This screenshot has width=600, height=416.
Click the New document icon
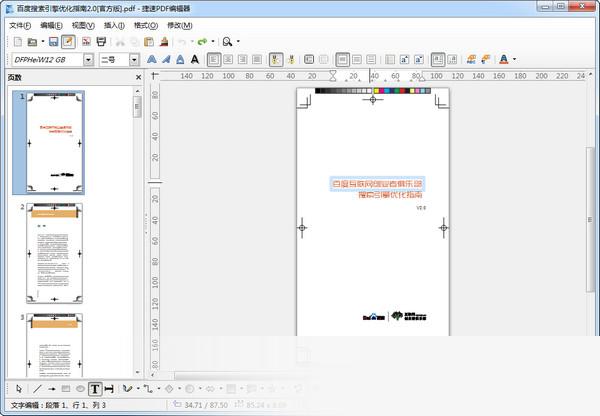(17, 42)
